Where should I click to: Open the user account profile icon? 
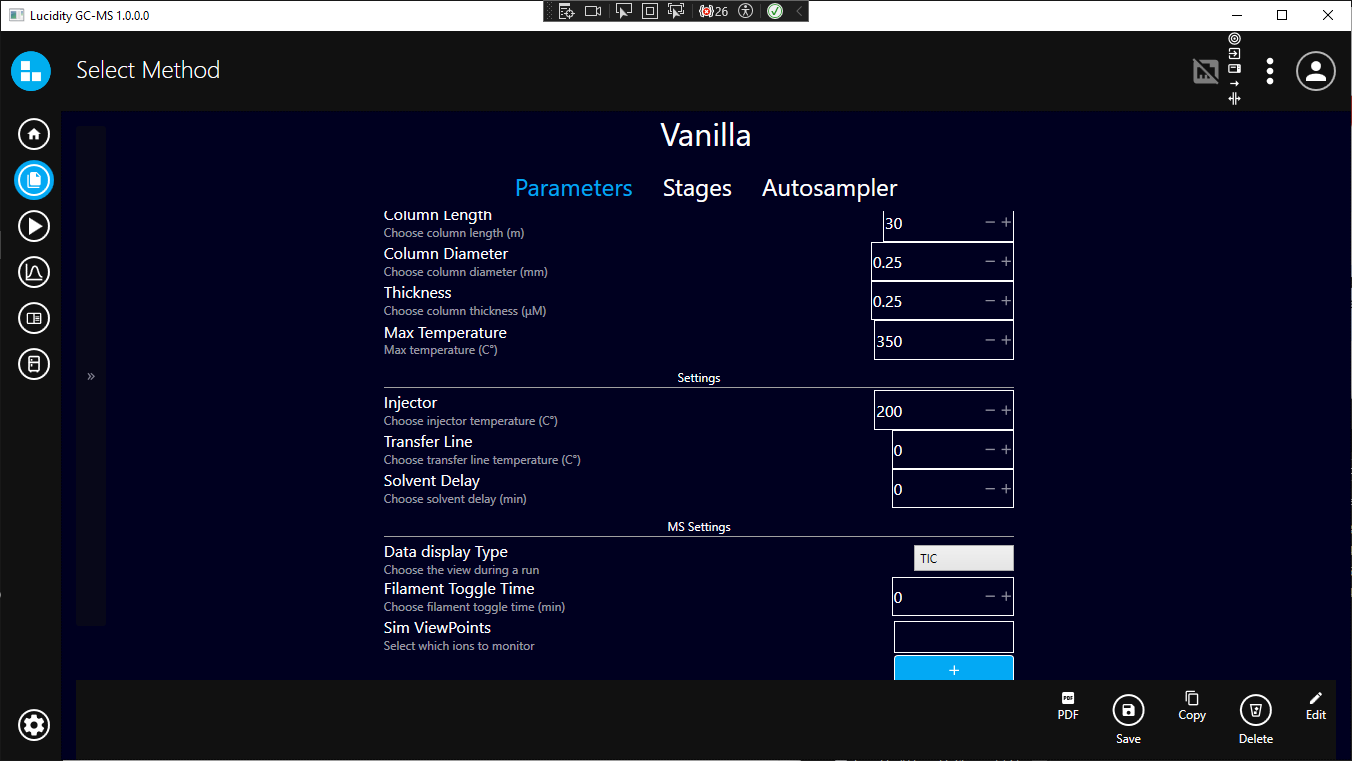[1316, 71]
